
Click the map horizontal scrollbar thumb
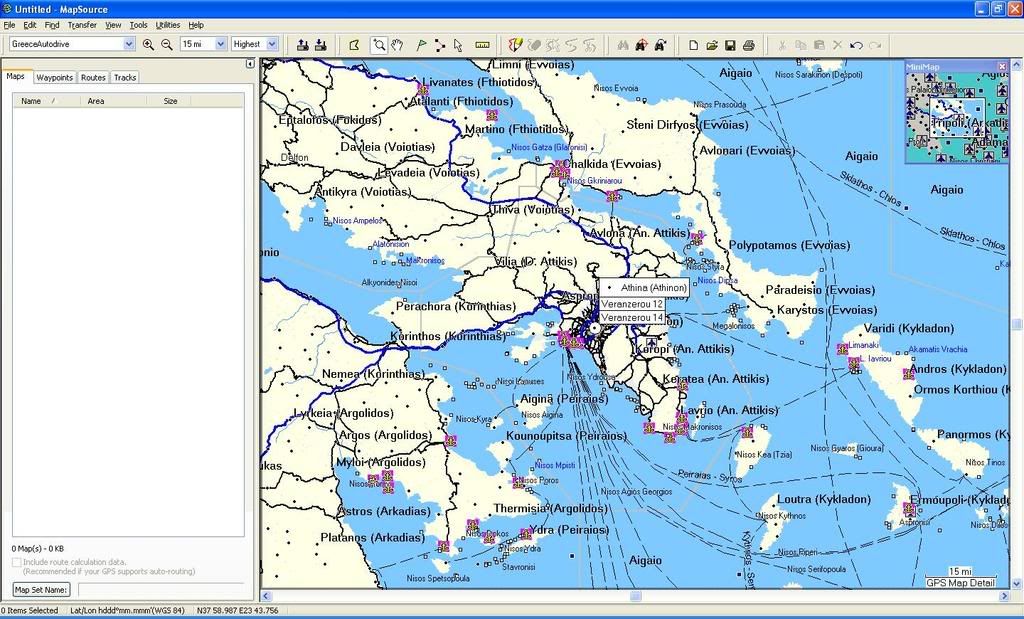pos(635,595)
